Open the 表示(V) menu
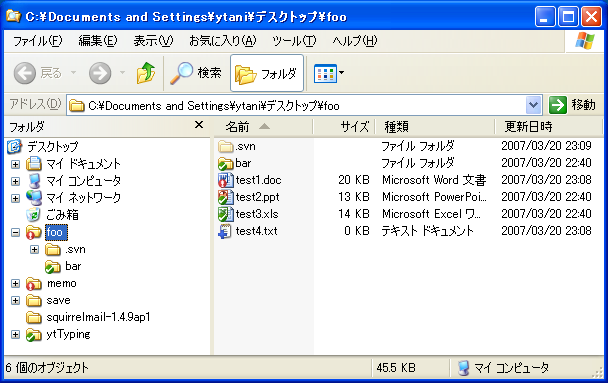This screenshot has width=608, height=383. pos(153,41)
